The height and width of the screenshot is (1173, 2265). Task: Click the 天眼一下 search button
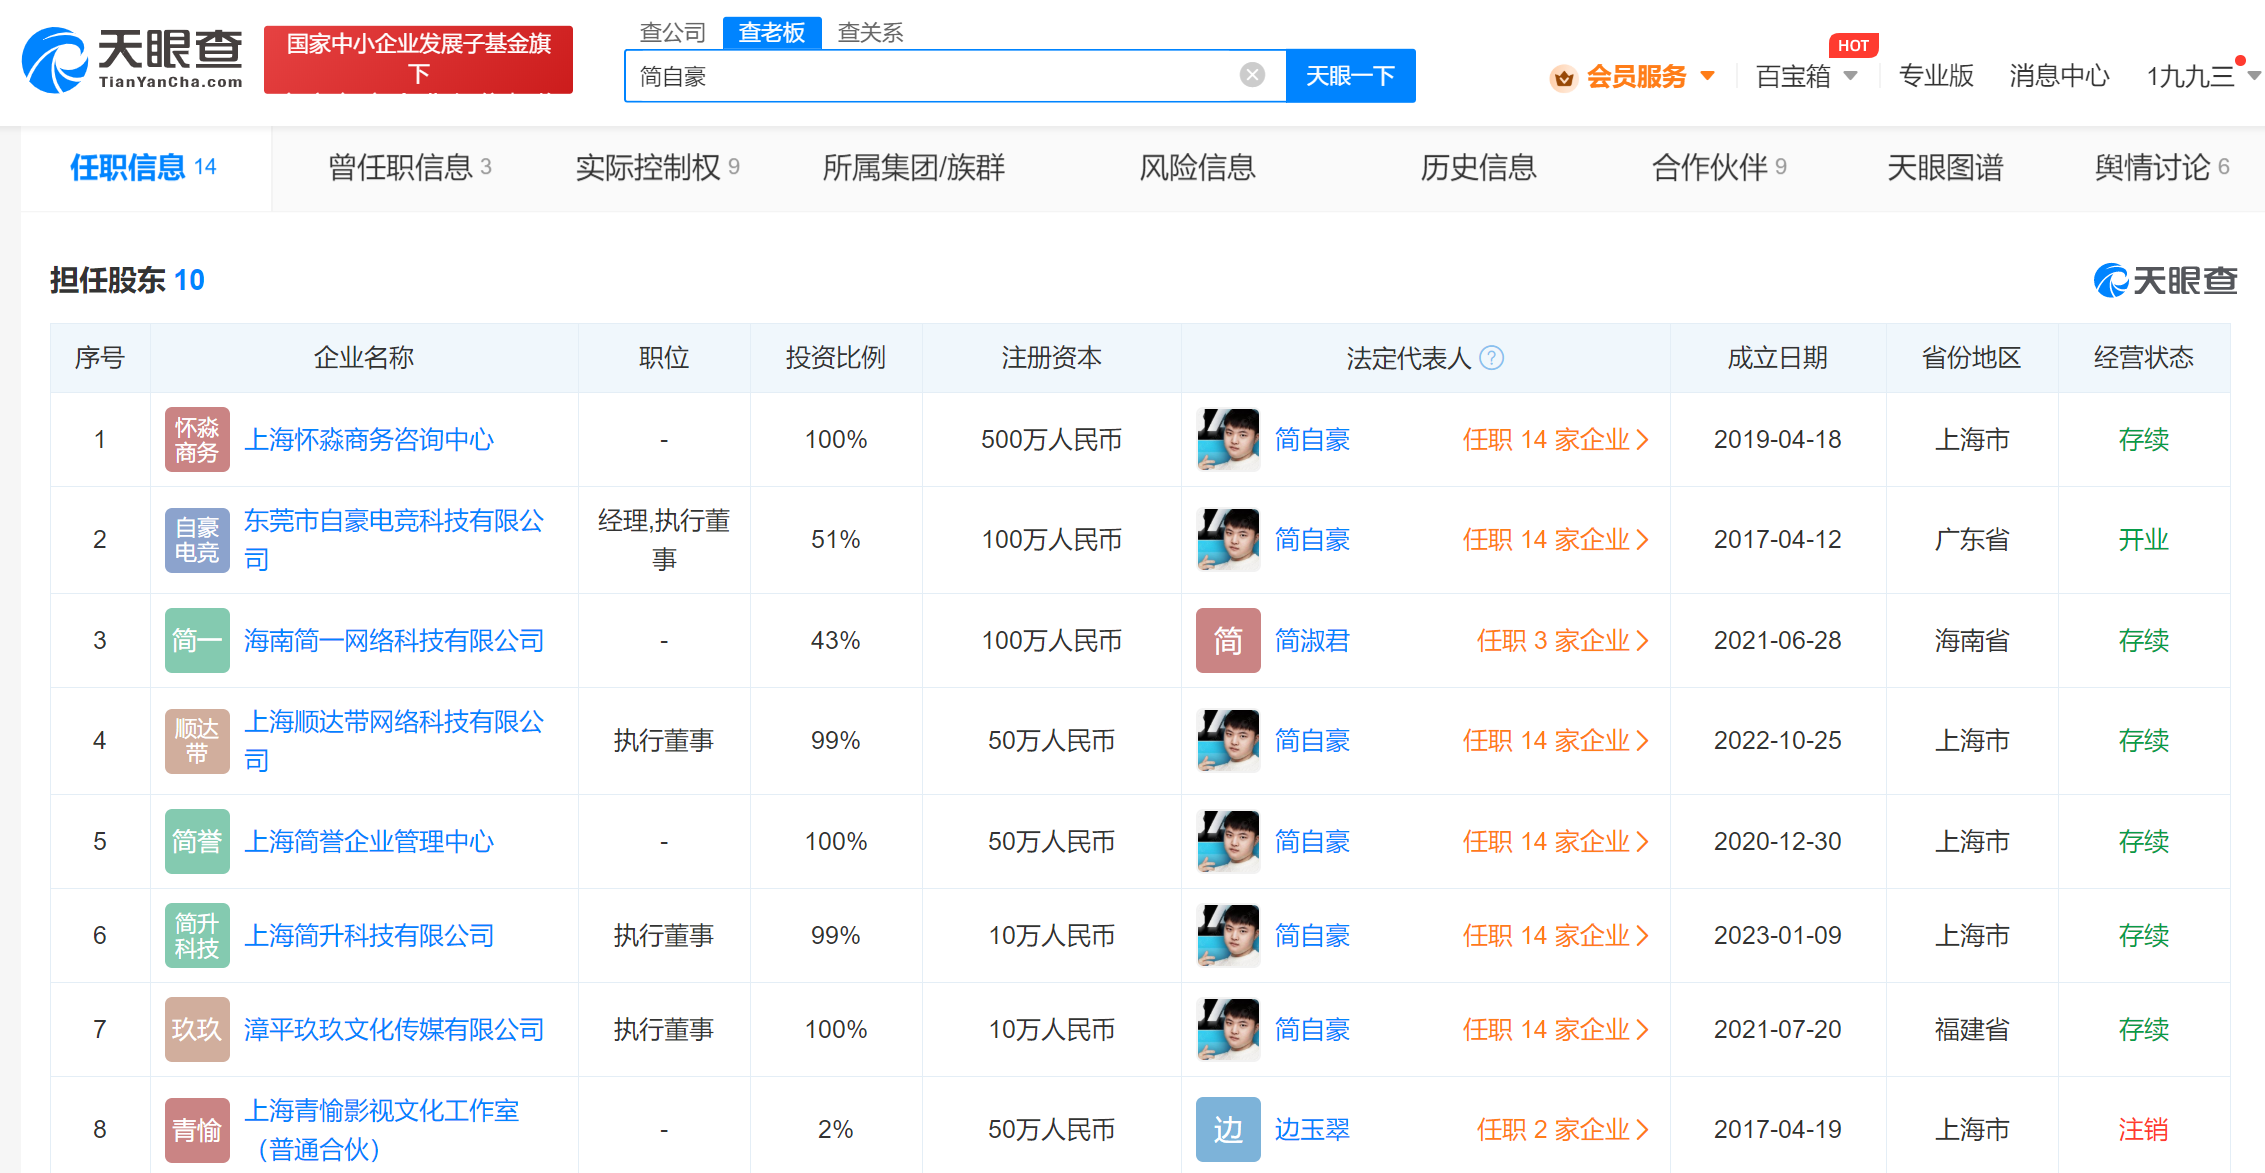click(x=1350, y=75)
